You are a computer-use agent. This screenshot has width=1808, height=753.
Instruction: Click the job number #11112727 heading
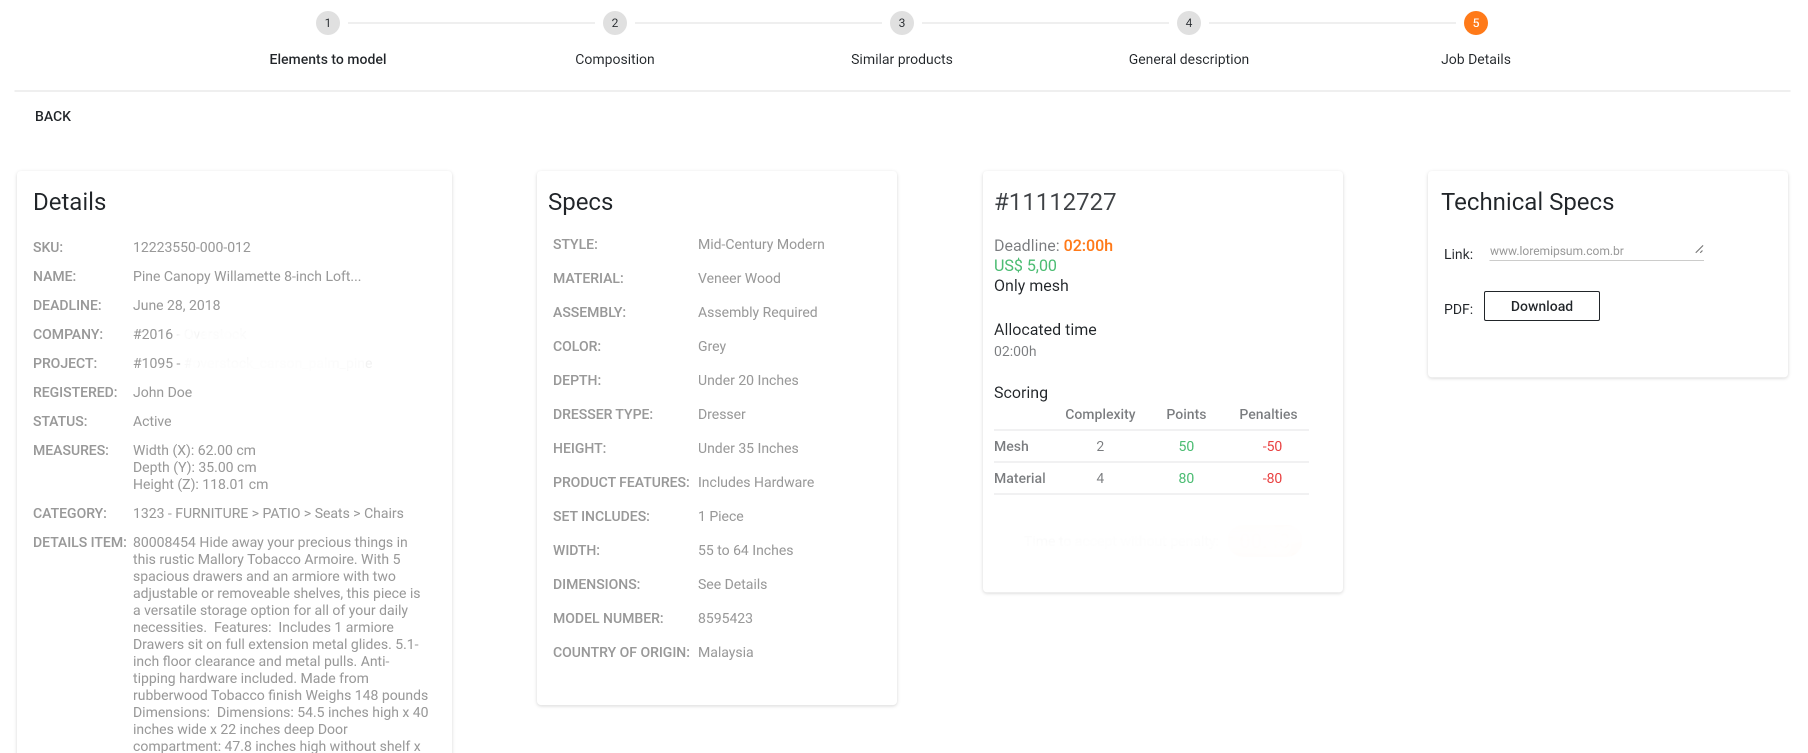pyautogui.click(x=1055, y=202)
